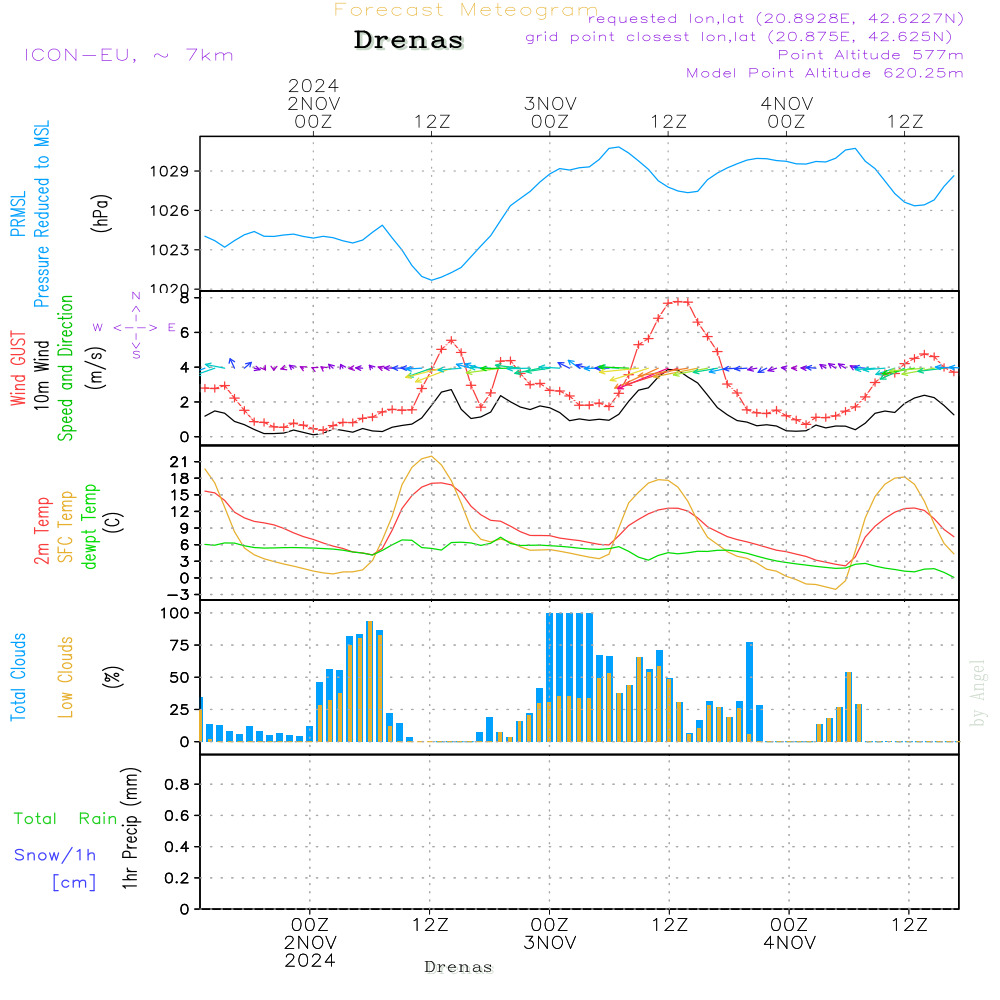Click the 'Drenas' caption below the chart
The height and width of the screenshot is (1000, 1000).
459,967
